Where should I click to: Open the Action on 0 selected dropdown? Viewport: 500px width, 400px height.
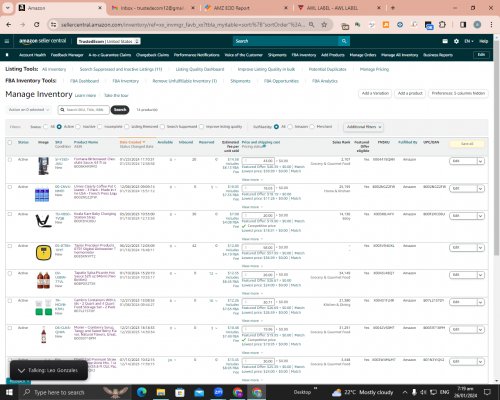[28, 110]
